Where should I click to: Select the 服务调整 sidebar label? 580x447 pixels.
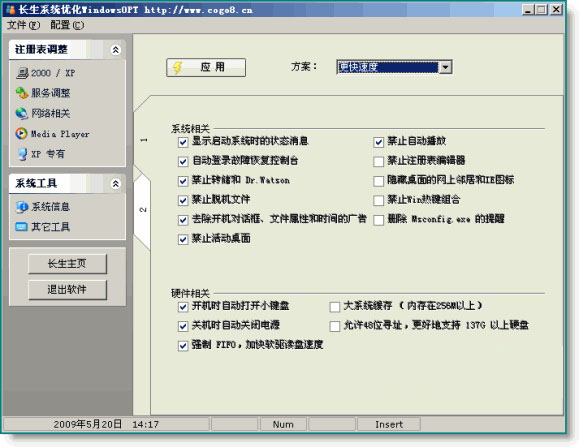51,93
